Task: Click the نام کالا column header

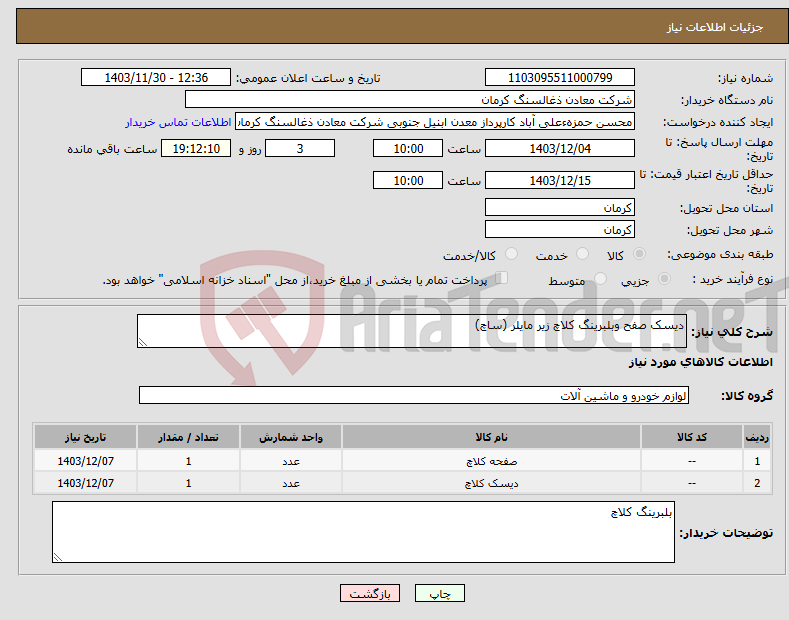Action: [491, 437]
